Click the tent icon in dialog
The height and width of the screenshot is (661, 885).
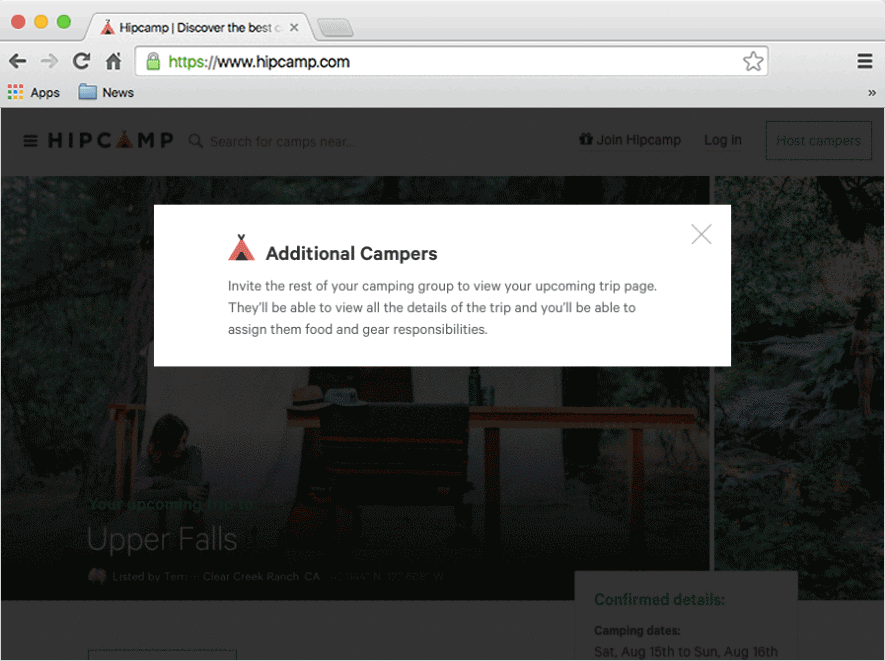tap(242, 248)
